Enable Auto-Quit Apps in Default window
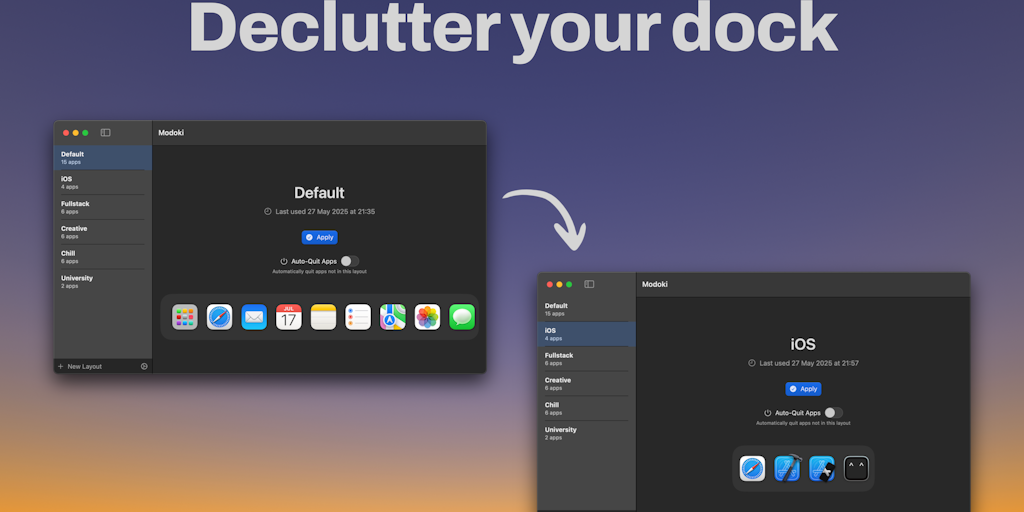This screenshot has height=512, width=1024. click(349, 261)
